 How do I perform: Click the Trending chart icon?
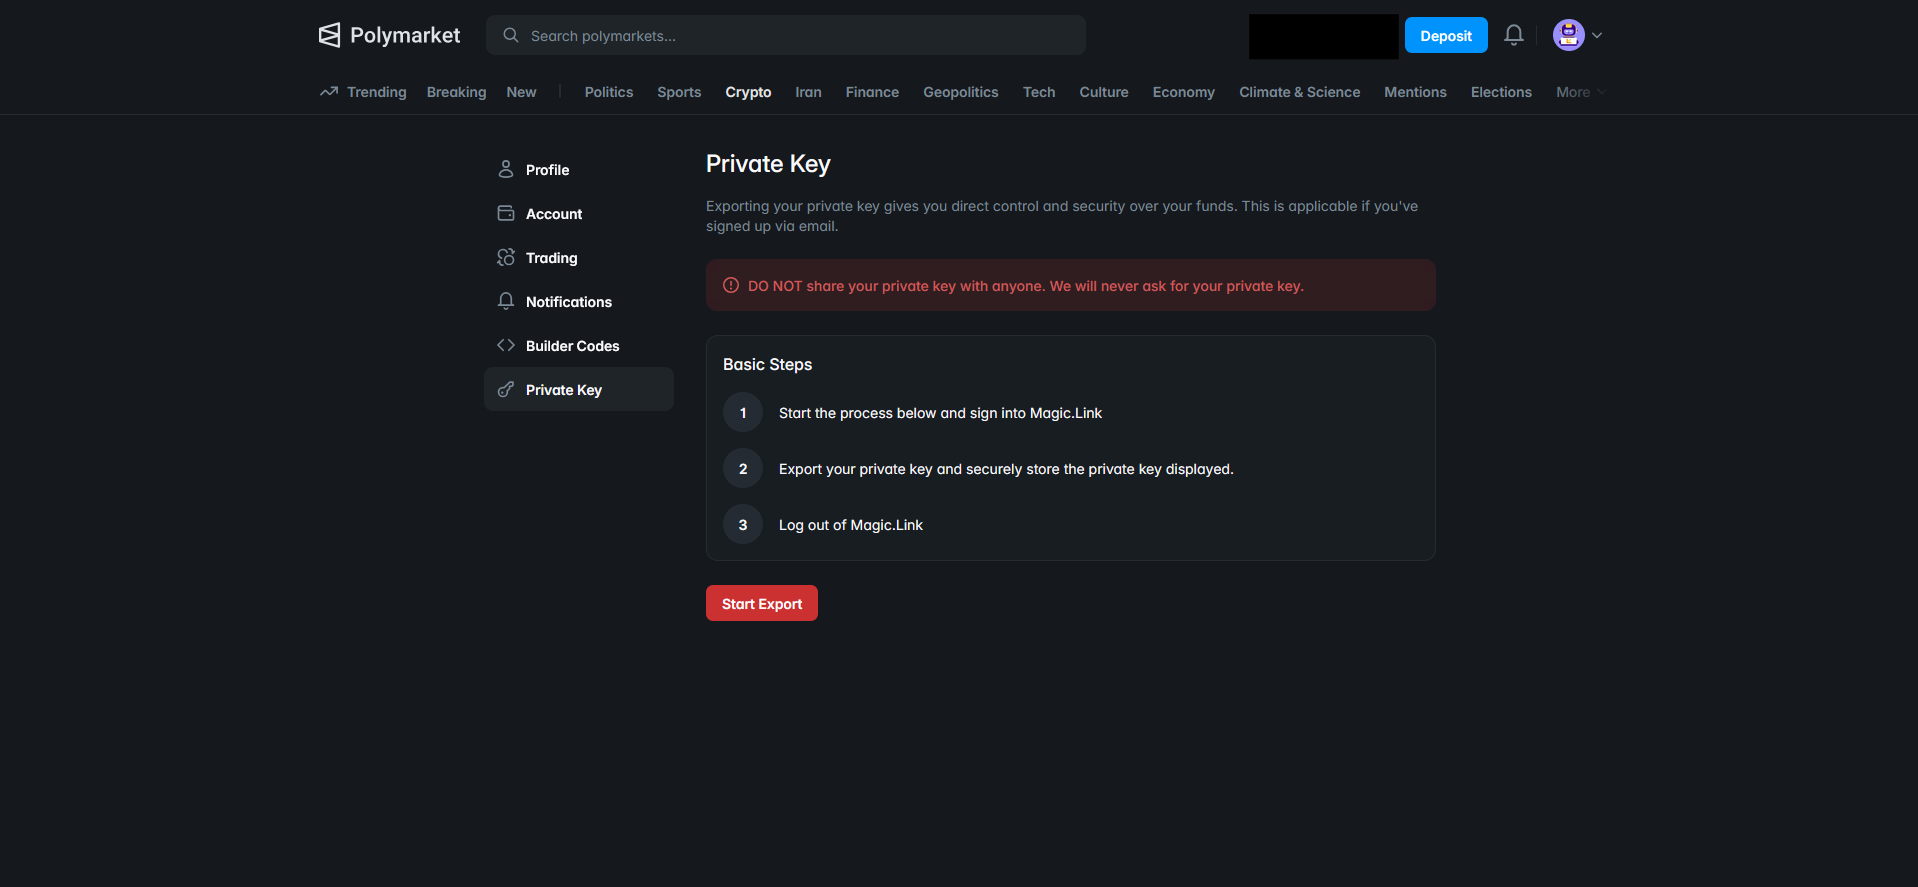coord(328,91)
